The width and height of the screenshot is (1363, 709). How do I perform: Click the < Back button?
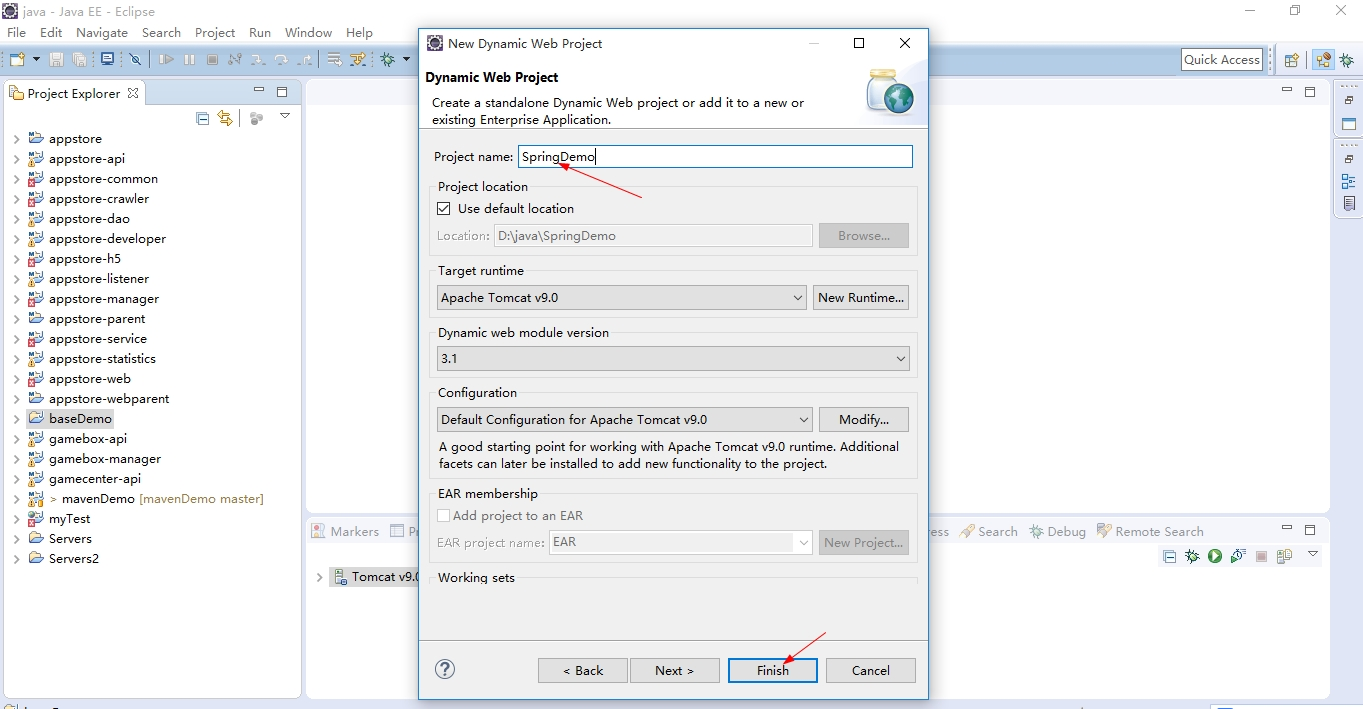pyautogui.click(x=583, y=671)
